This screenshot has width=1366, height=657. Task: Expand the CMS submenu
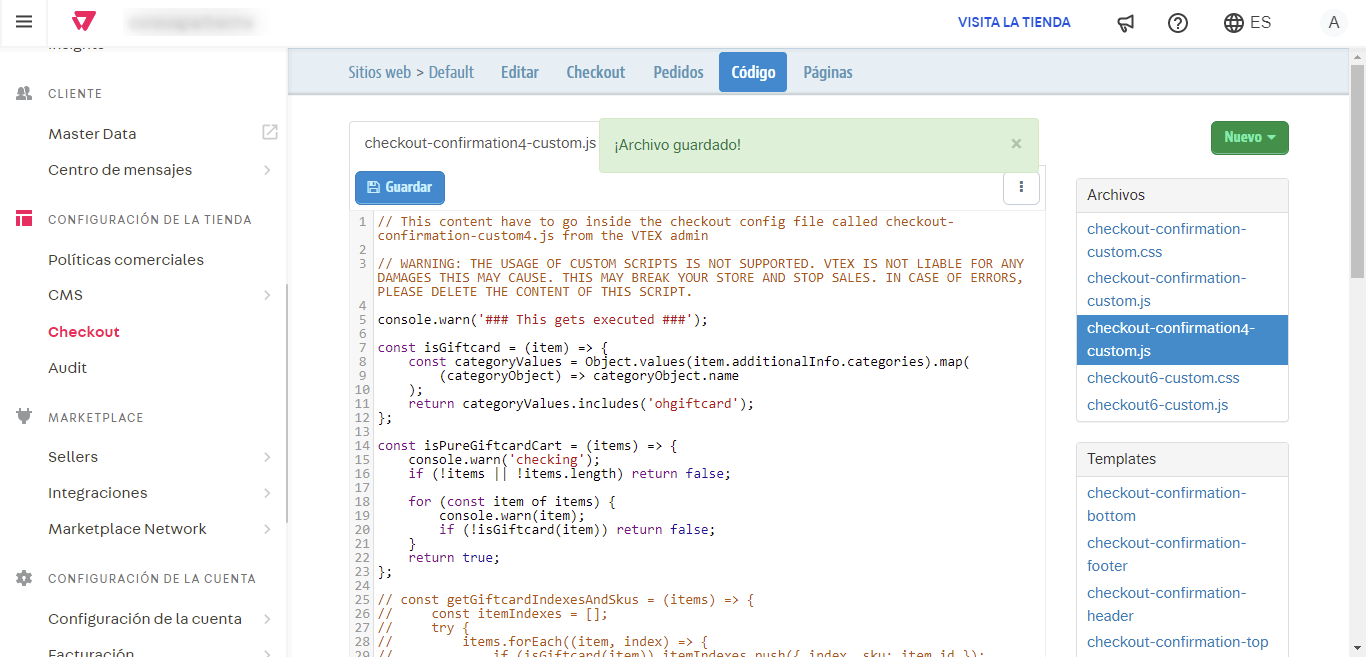click(x=267, y=295)
